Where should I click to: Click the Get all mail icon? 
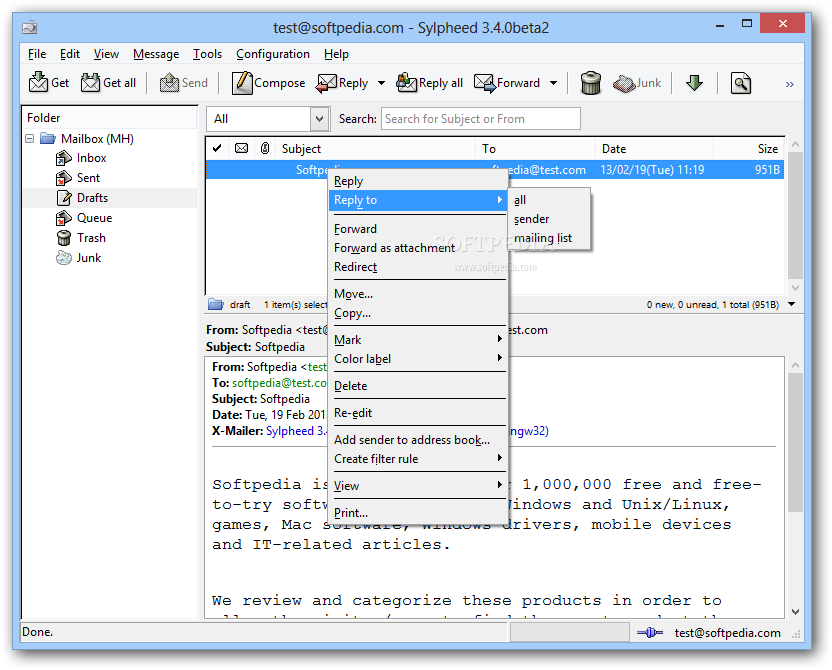(90, 83)
